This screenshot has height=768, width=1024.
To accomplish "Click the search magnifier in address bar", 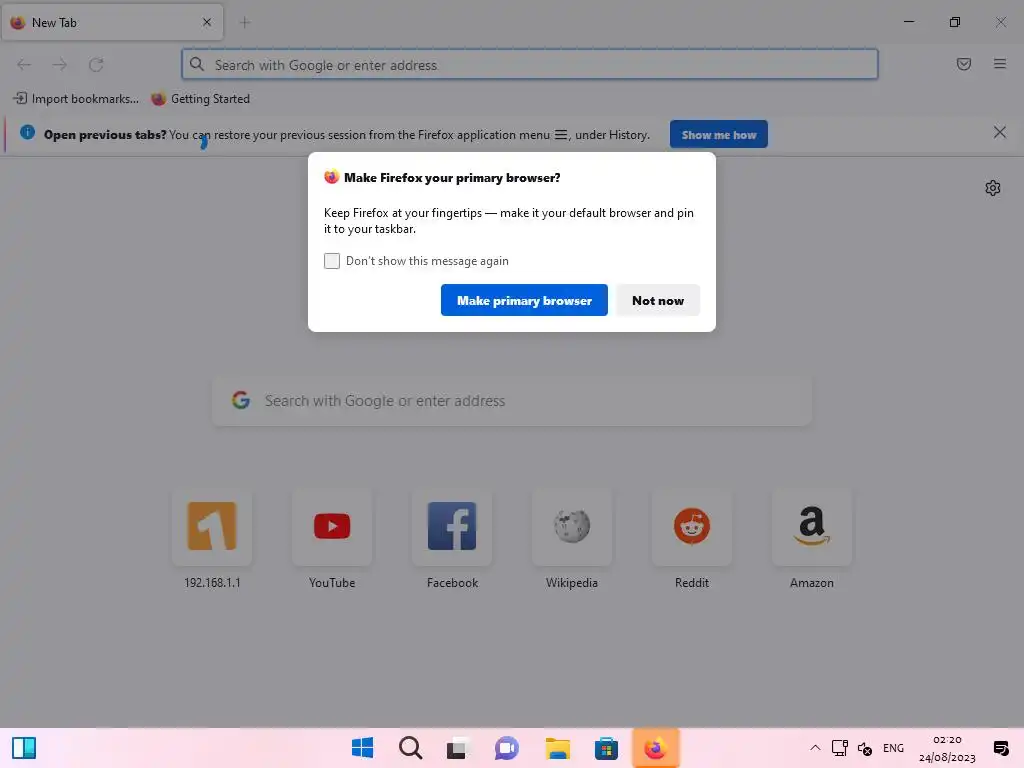I will pyautogui.click(x=197, y=64).
